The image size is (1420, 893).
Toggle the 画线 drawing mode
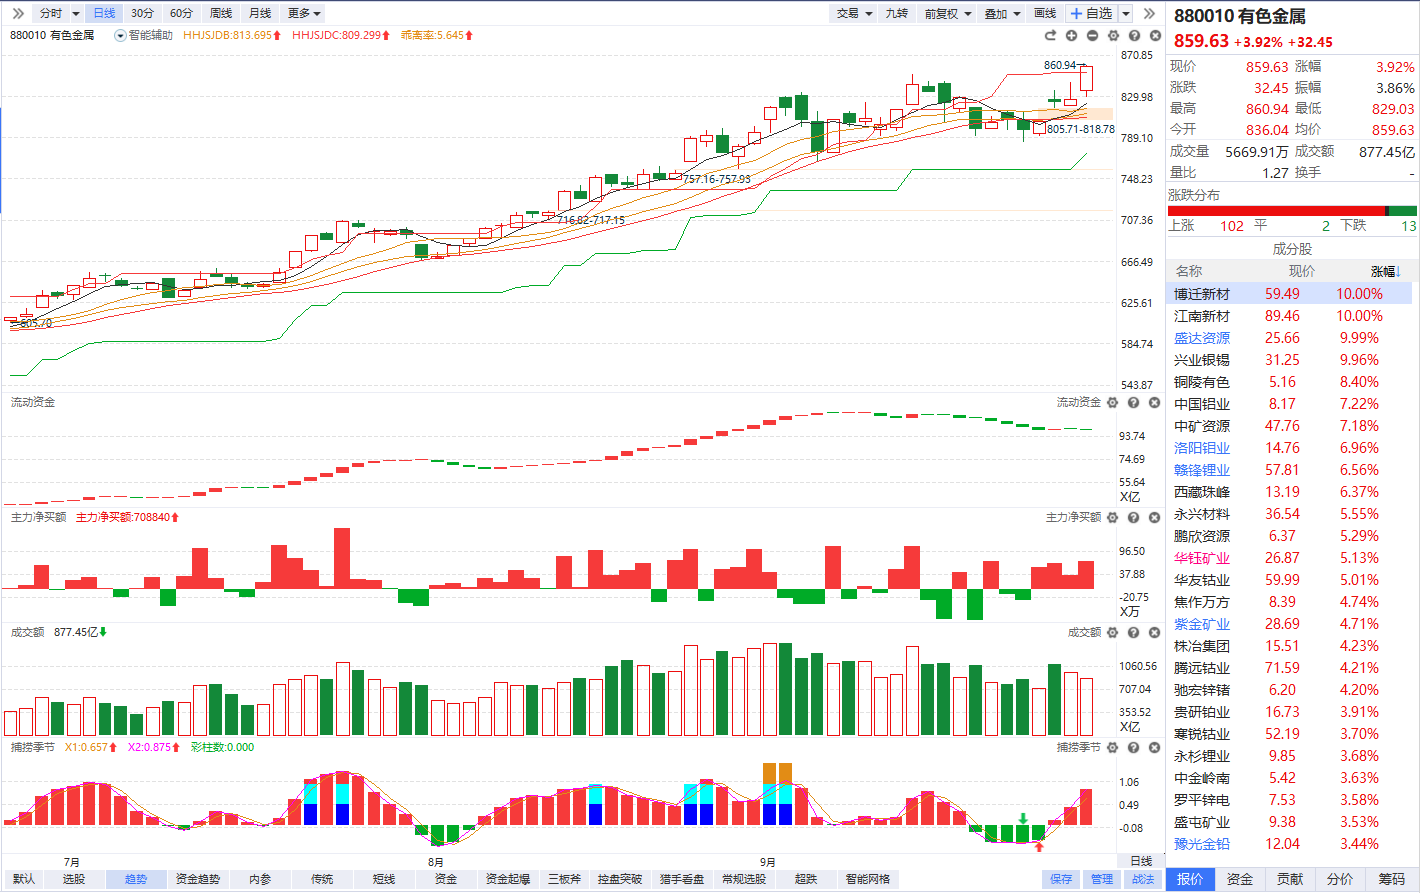click(1044, 13)
